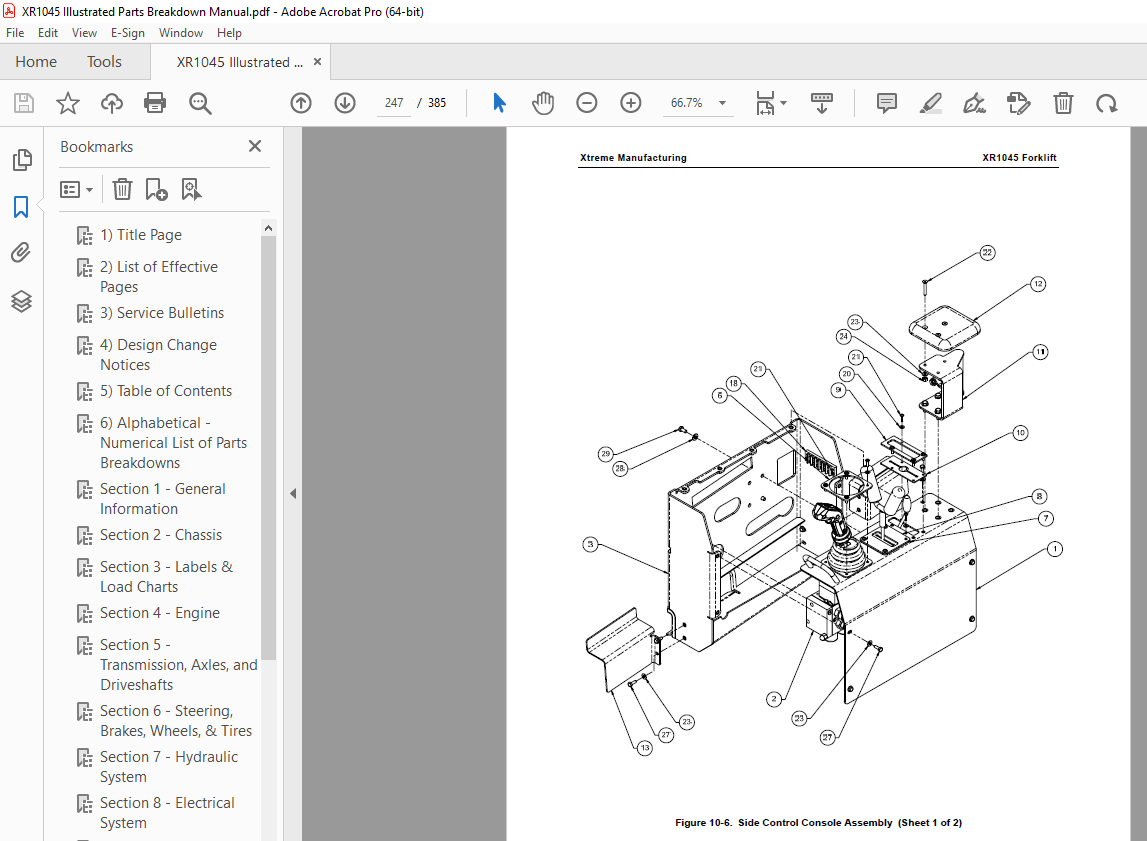The width and height of the screenshot is (1147, 841).
Task: Open the Layers side panel
Action: coord(21,301)
